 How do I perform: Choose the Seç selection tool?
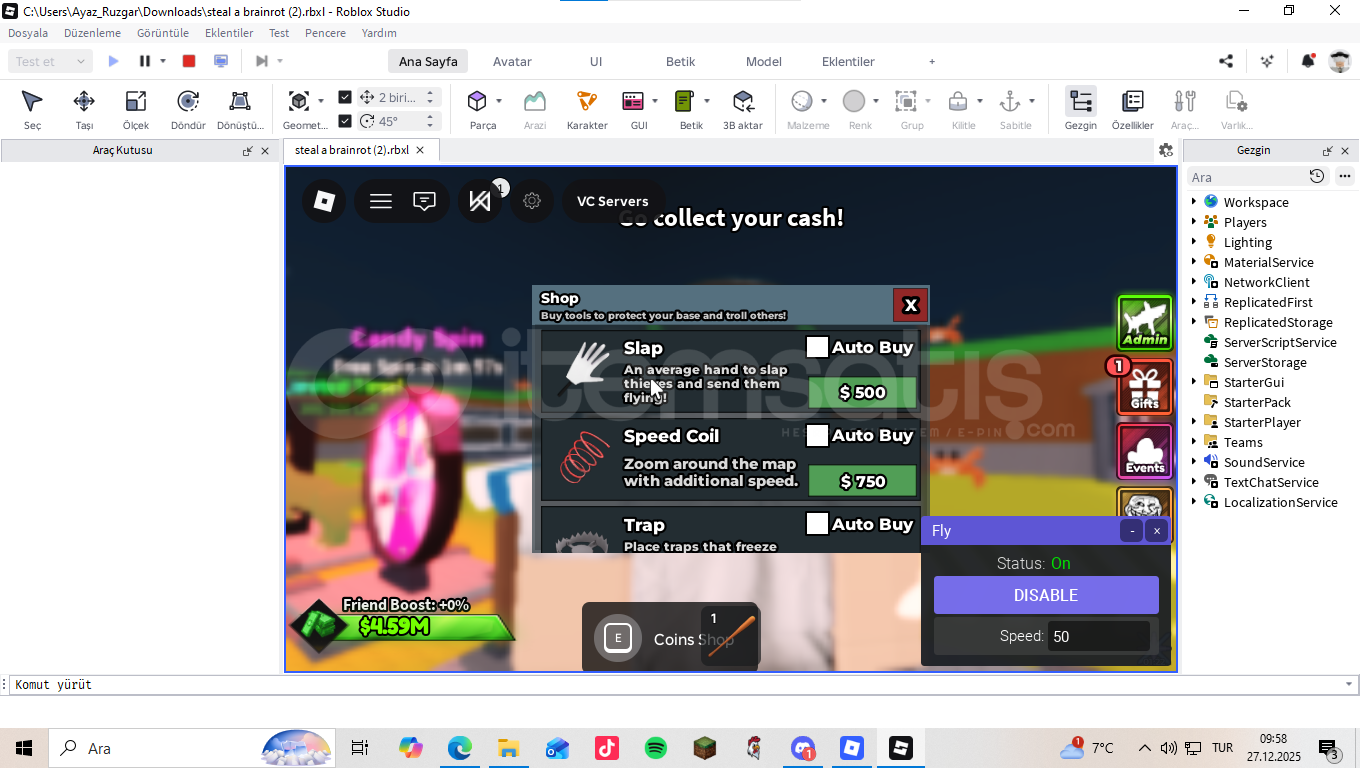[x=32, y=110]
